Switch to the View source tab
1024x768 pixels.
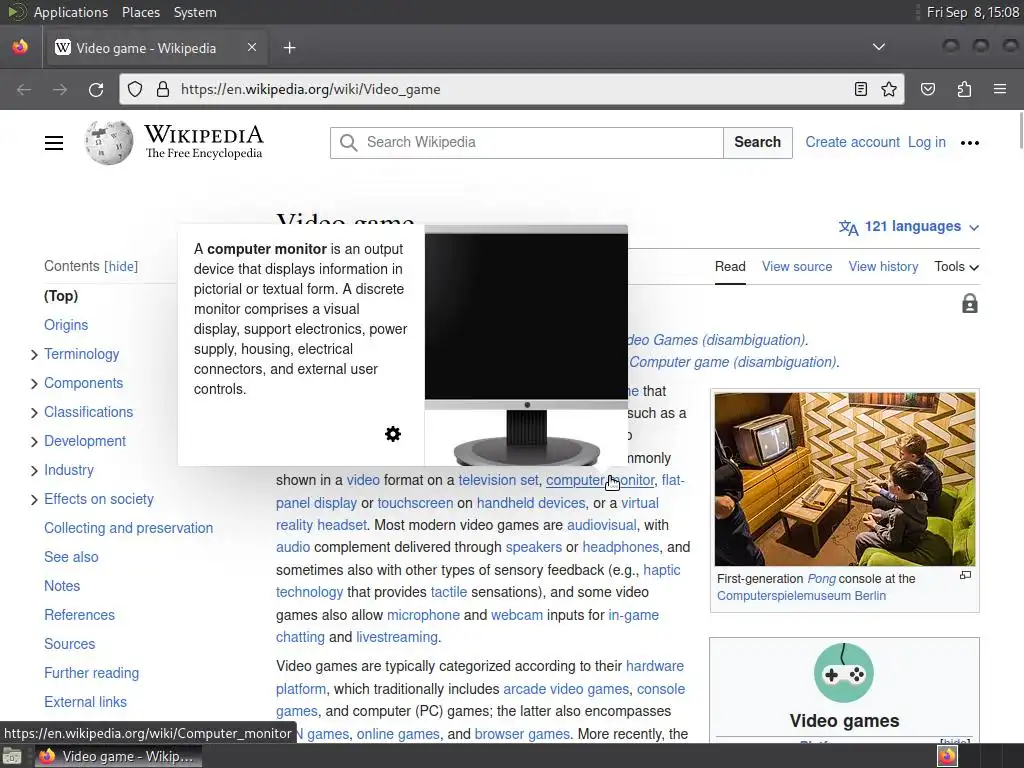(797, 266)
